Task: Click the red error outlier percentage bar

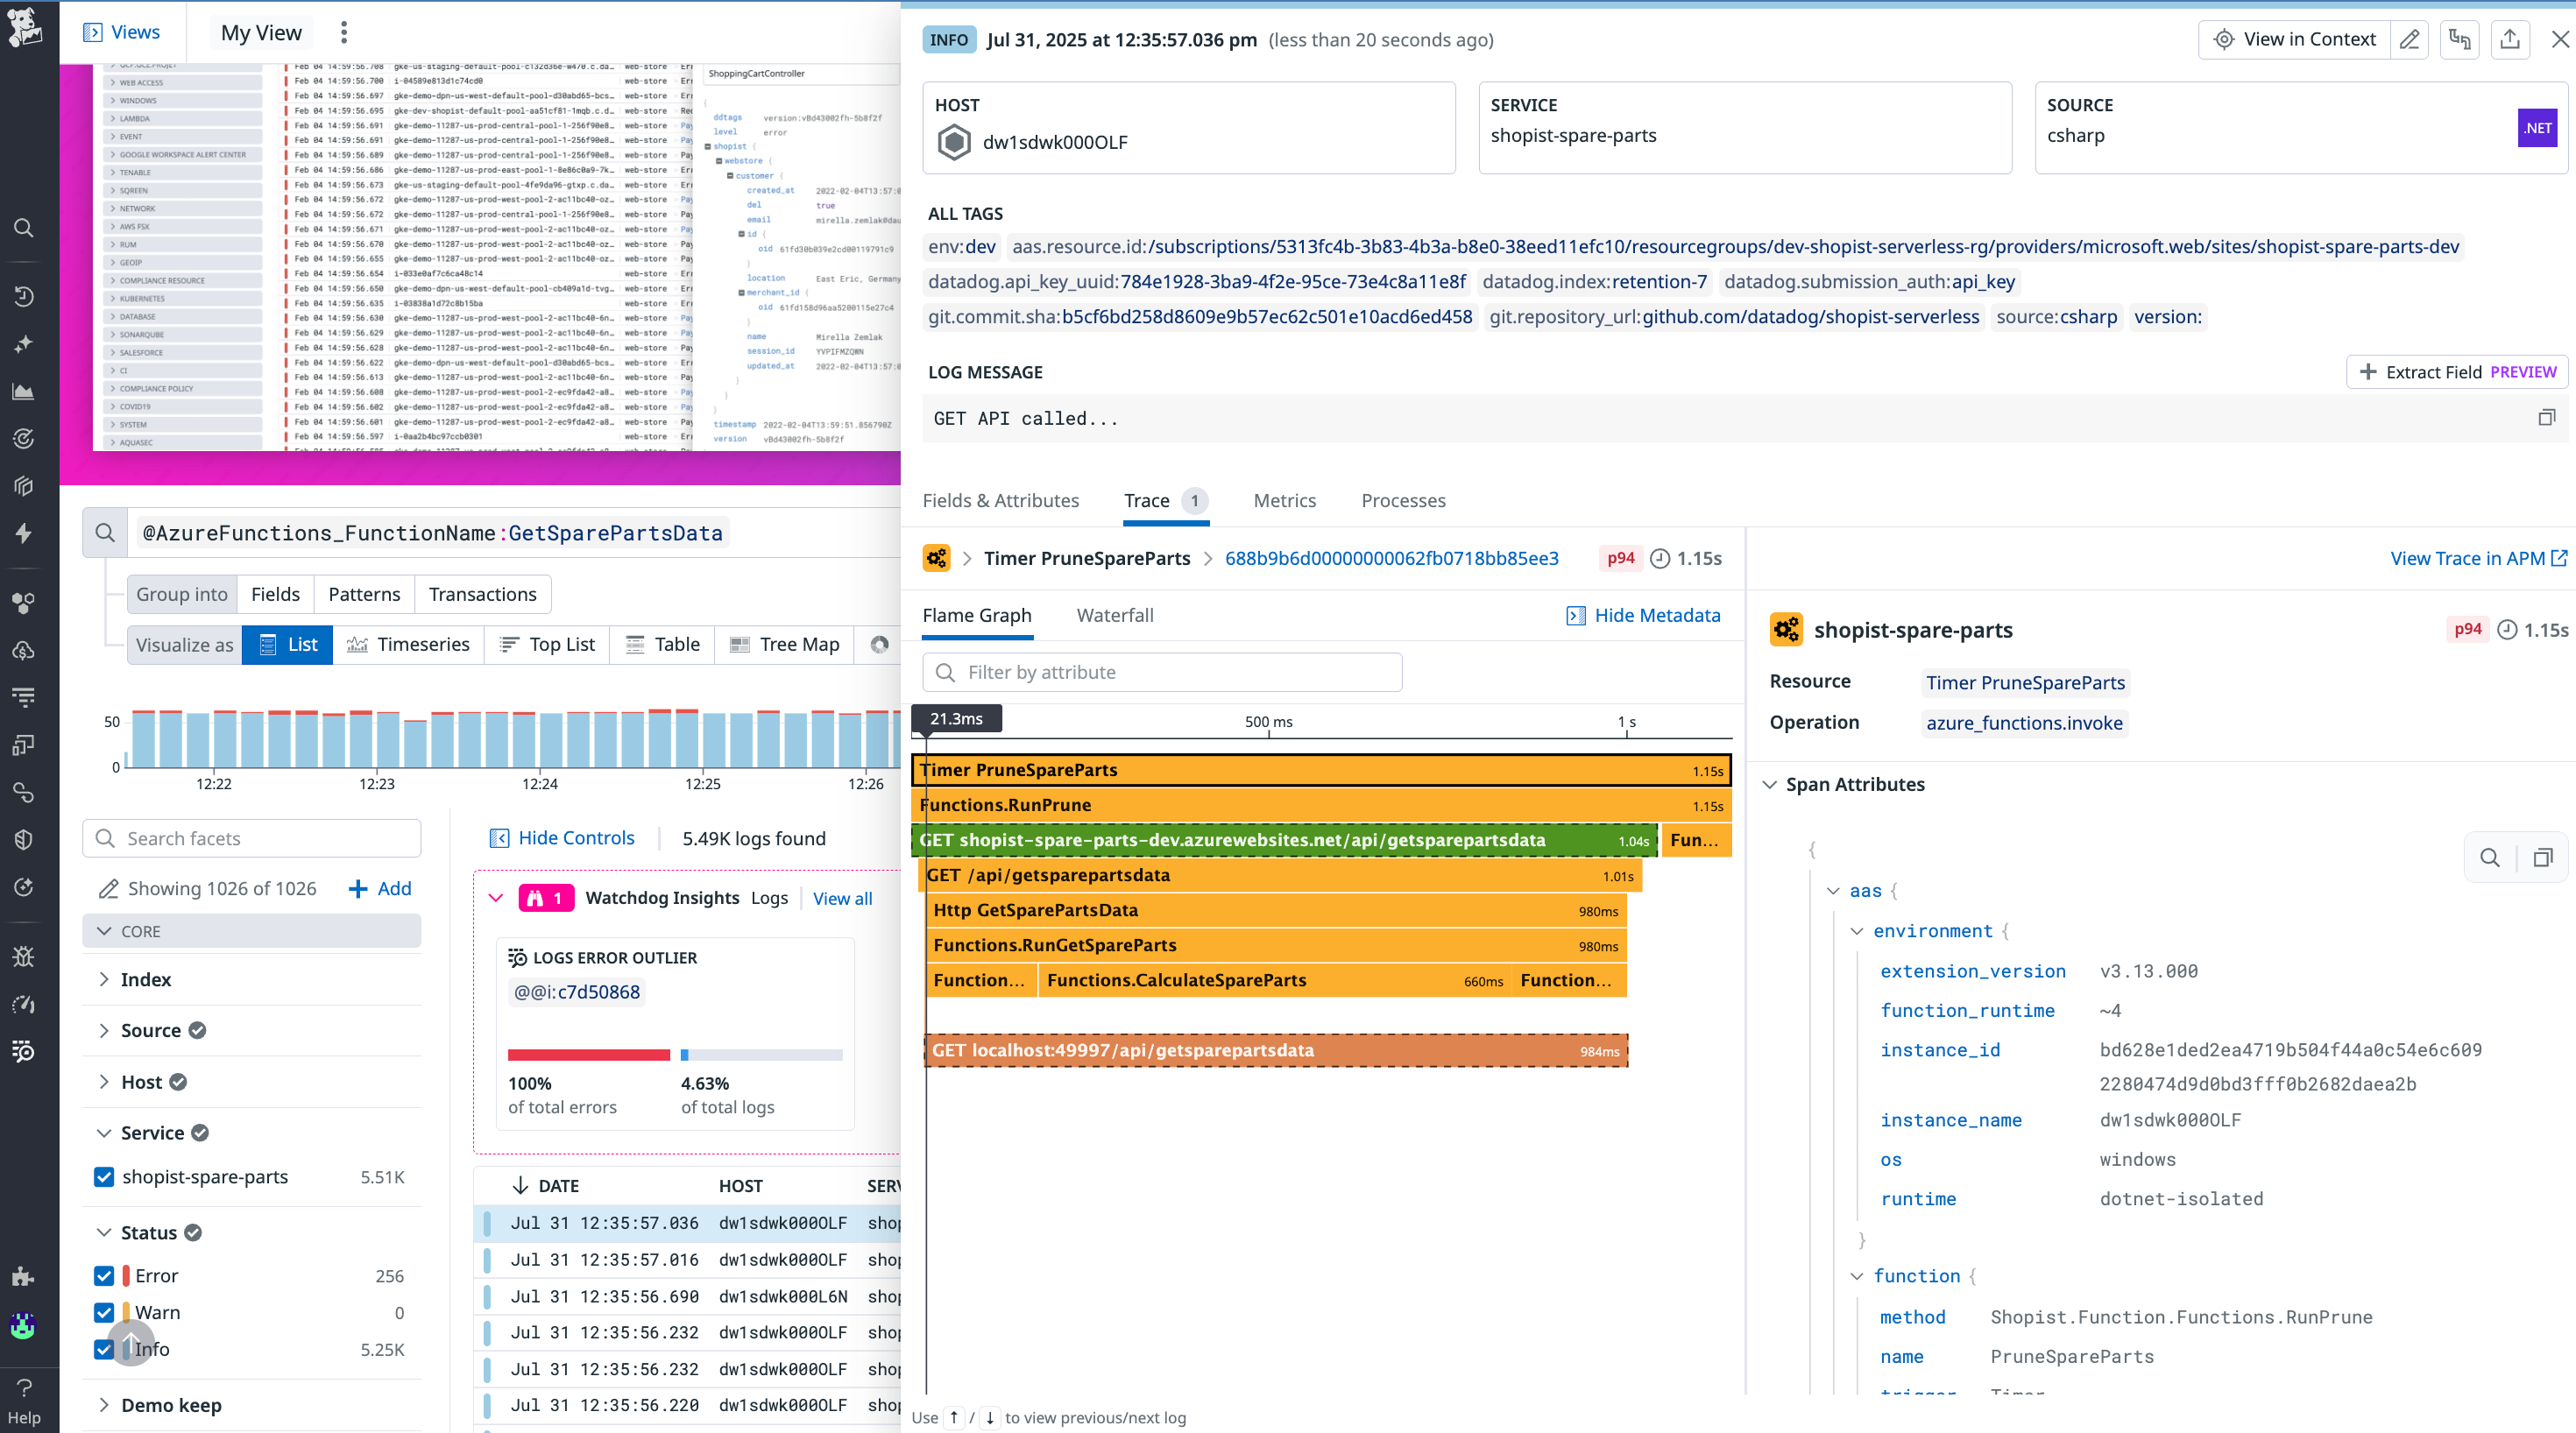Action: click(x=588, y=1053)
